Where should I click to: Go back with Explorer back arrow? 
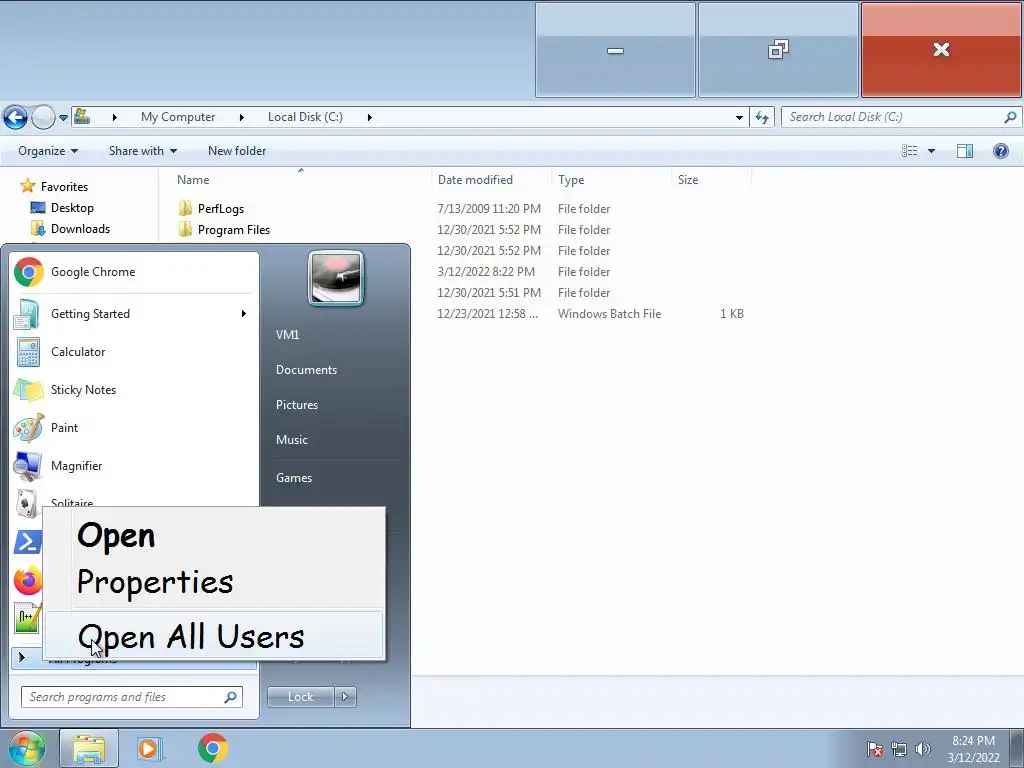[x=16, y=118]
